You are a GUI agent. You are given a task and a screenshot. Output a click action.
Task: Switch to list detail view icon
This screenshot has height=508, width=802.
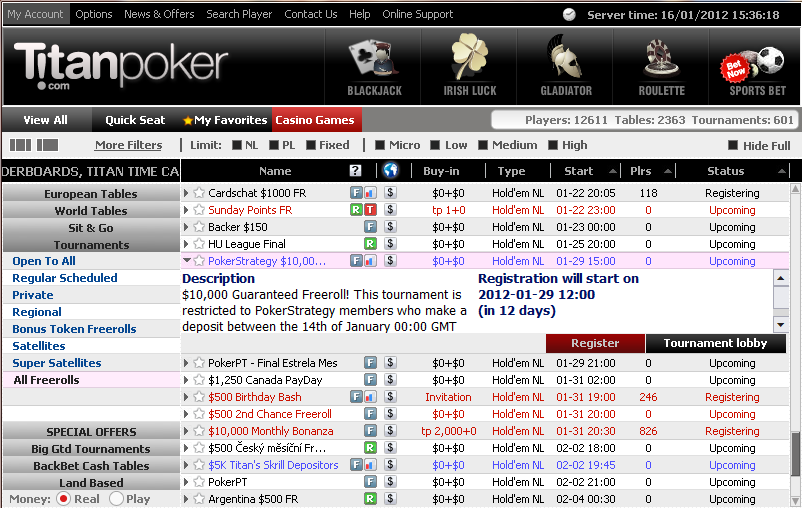pyautogui.click(x=48, y=145)
